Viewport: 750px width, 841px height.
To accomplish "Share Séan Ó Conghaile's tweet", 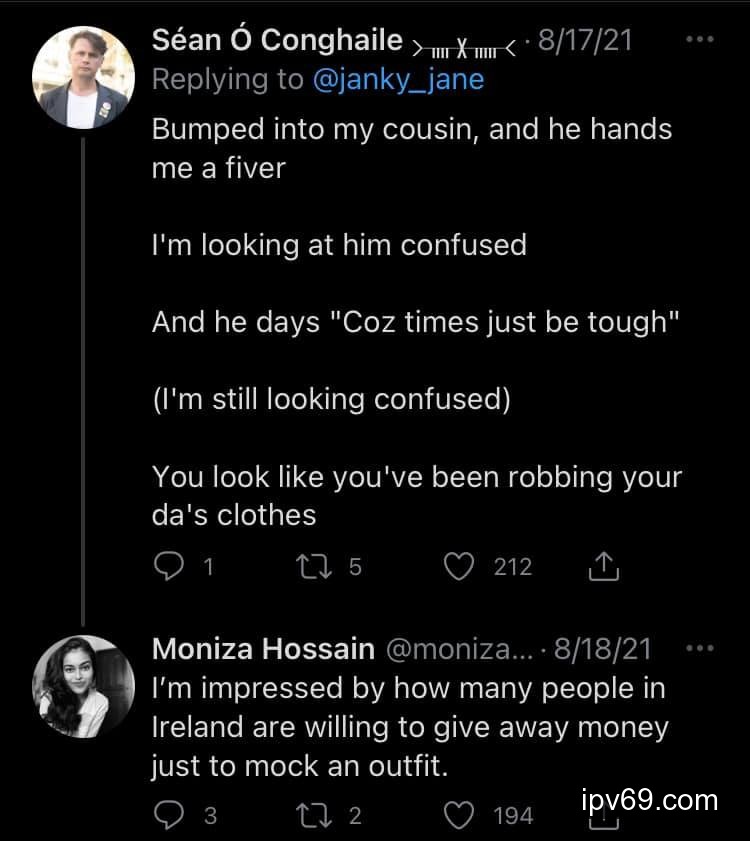I will click(x=605, y=567).
